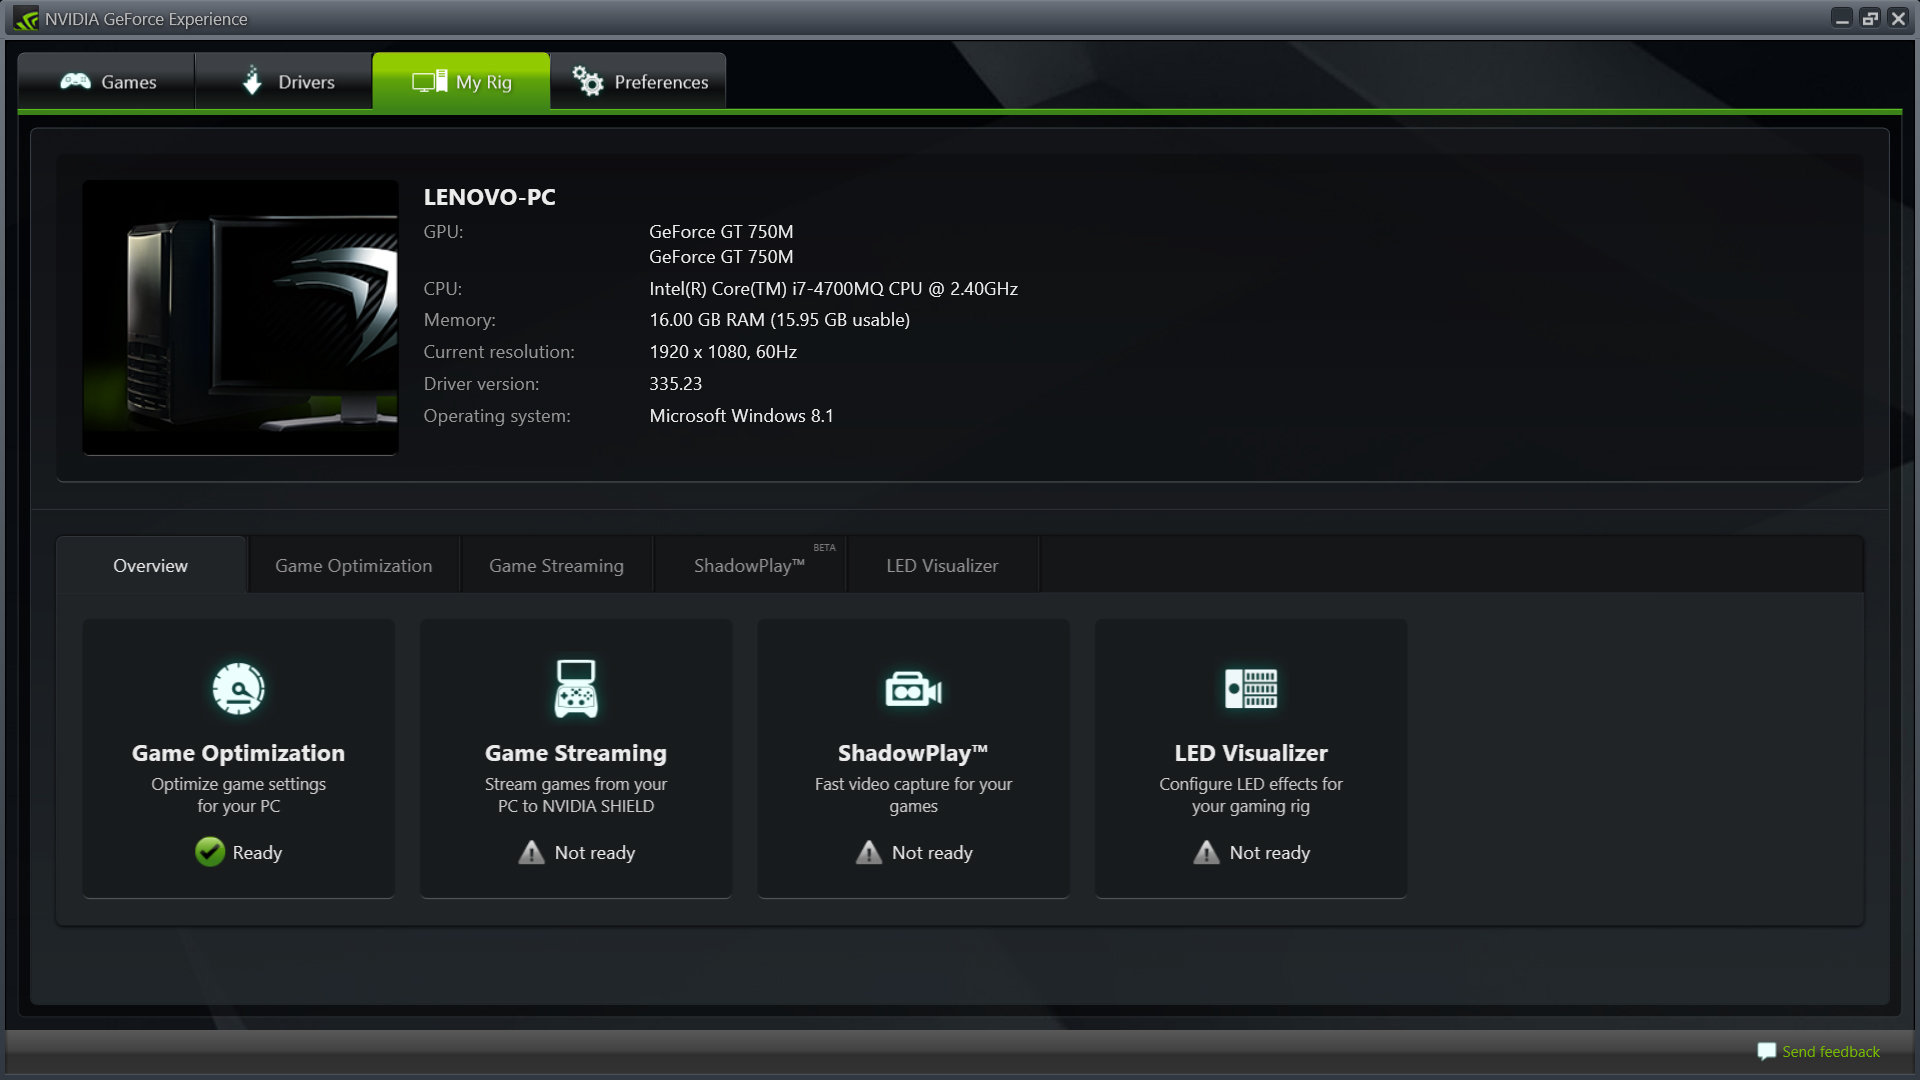This screenshot has width=1920, height=1080.
Task: Click the gears icon on Preferences tab
Action: pos(588,81)
